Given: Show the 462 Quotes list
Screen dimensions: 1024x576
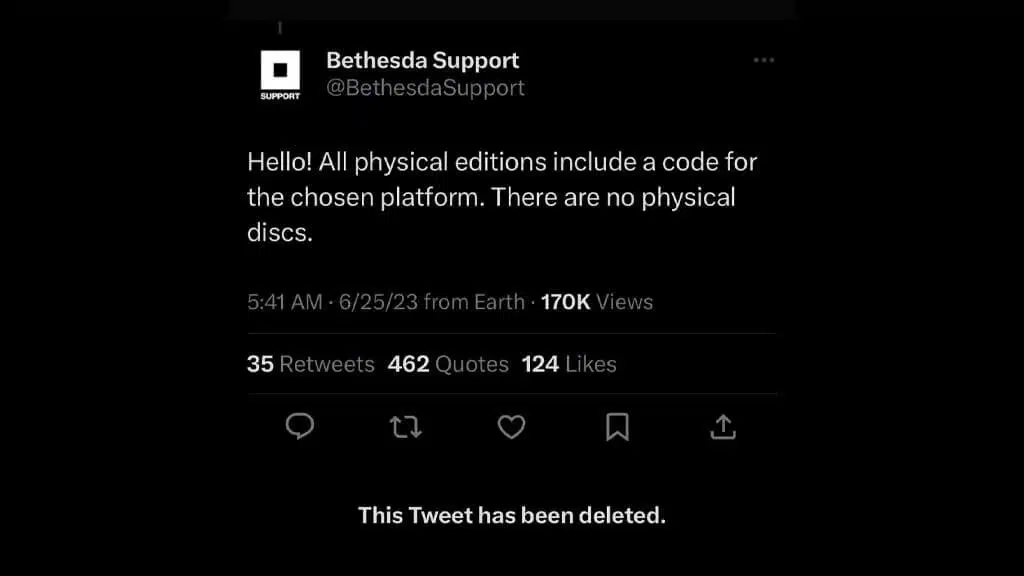Looking at the screenshot, I should 448,364.
